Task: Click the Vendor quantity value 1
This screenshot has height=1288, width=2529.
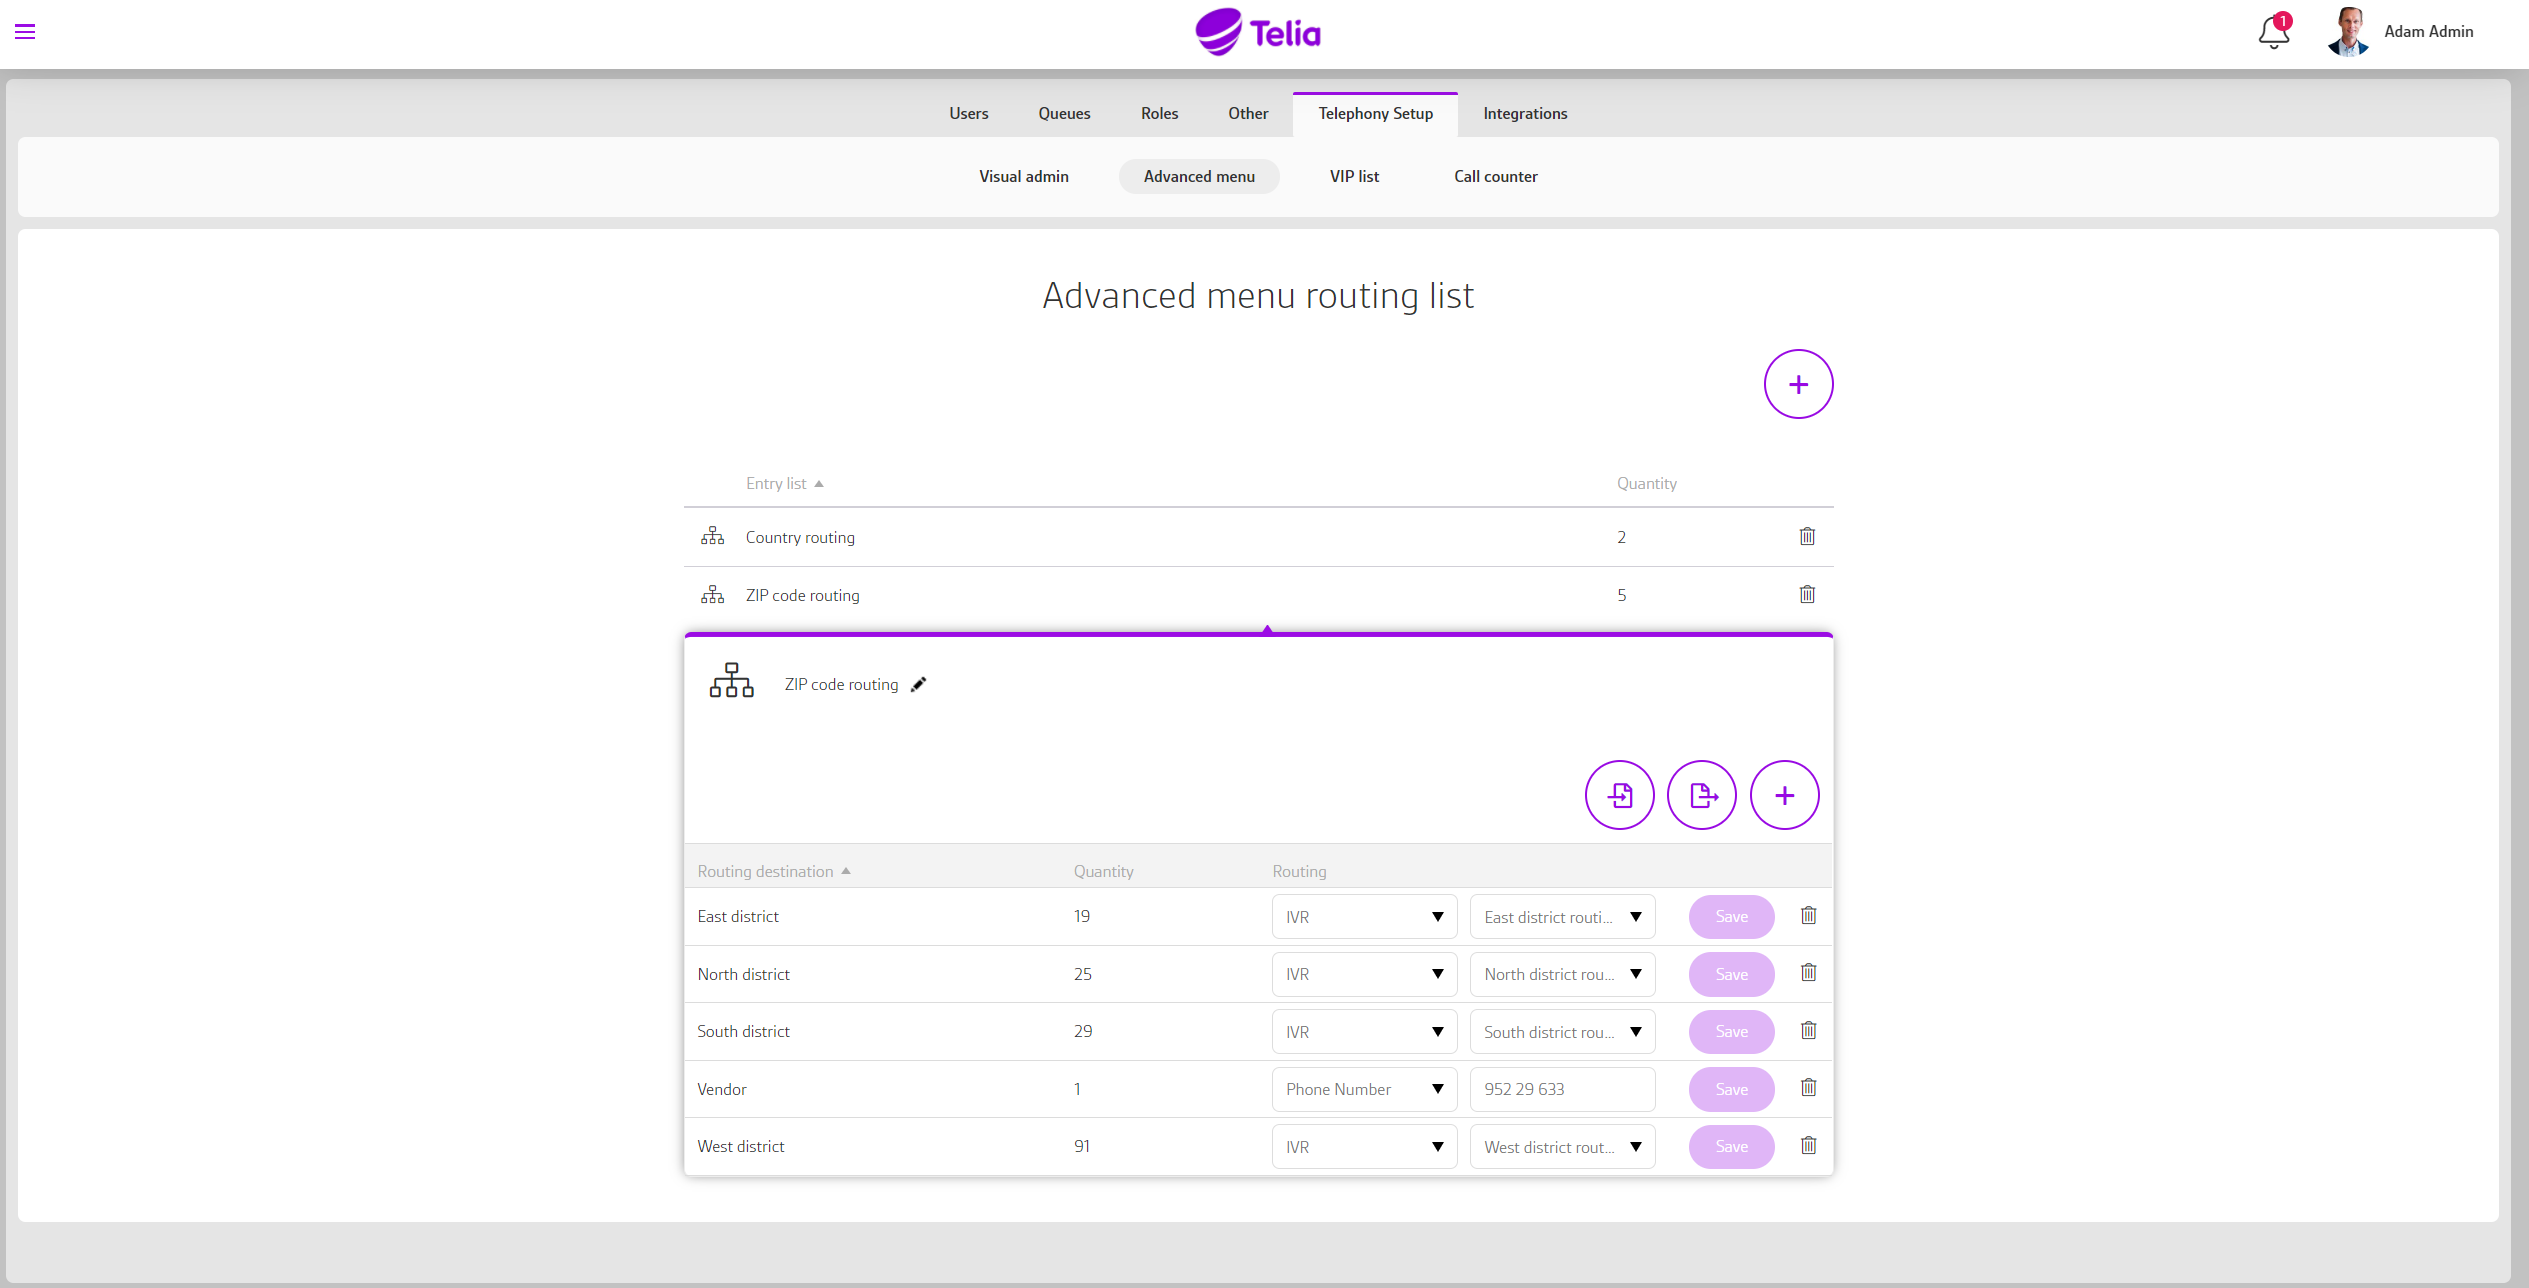Action: pyautogui.click(x=1077, y=1089)
